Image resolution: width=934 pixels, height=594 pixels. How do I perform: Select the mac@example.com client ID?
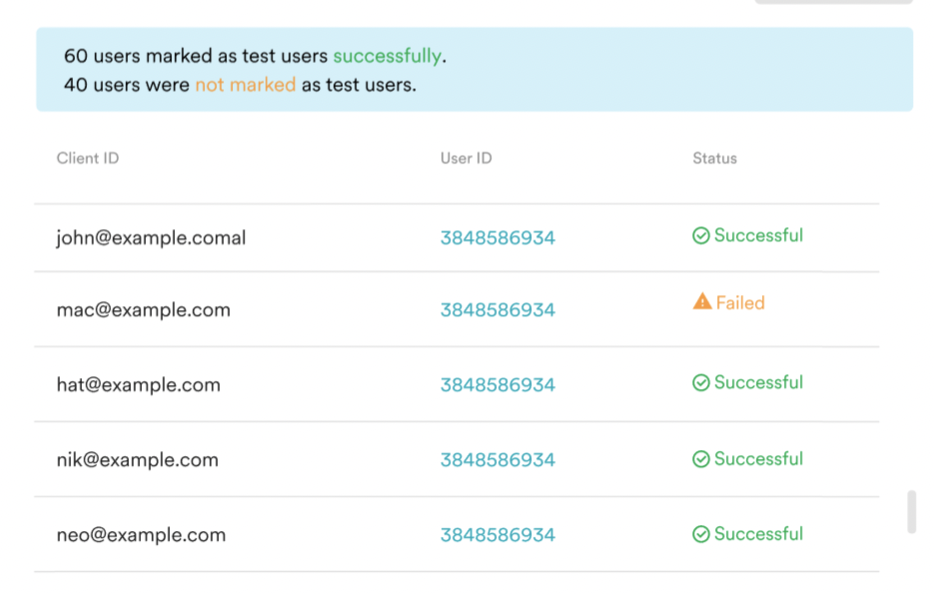[143, 310]
